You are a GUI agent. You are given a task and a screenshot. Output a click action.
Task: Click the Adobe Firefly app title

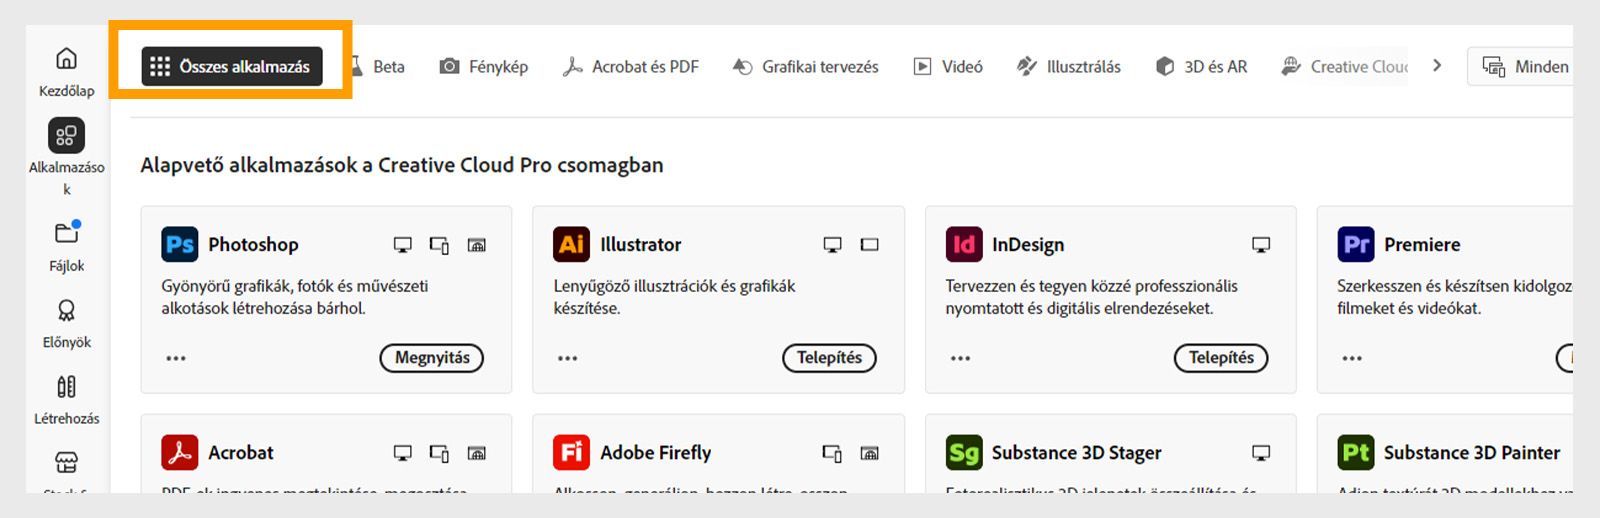pos(656,453)
